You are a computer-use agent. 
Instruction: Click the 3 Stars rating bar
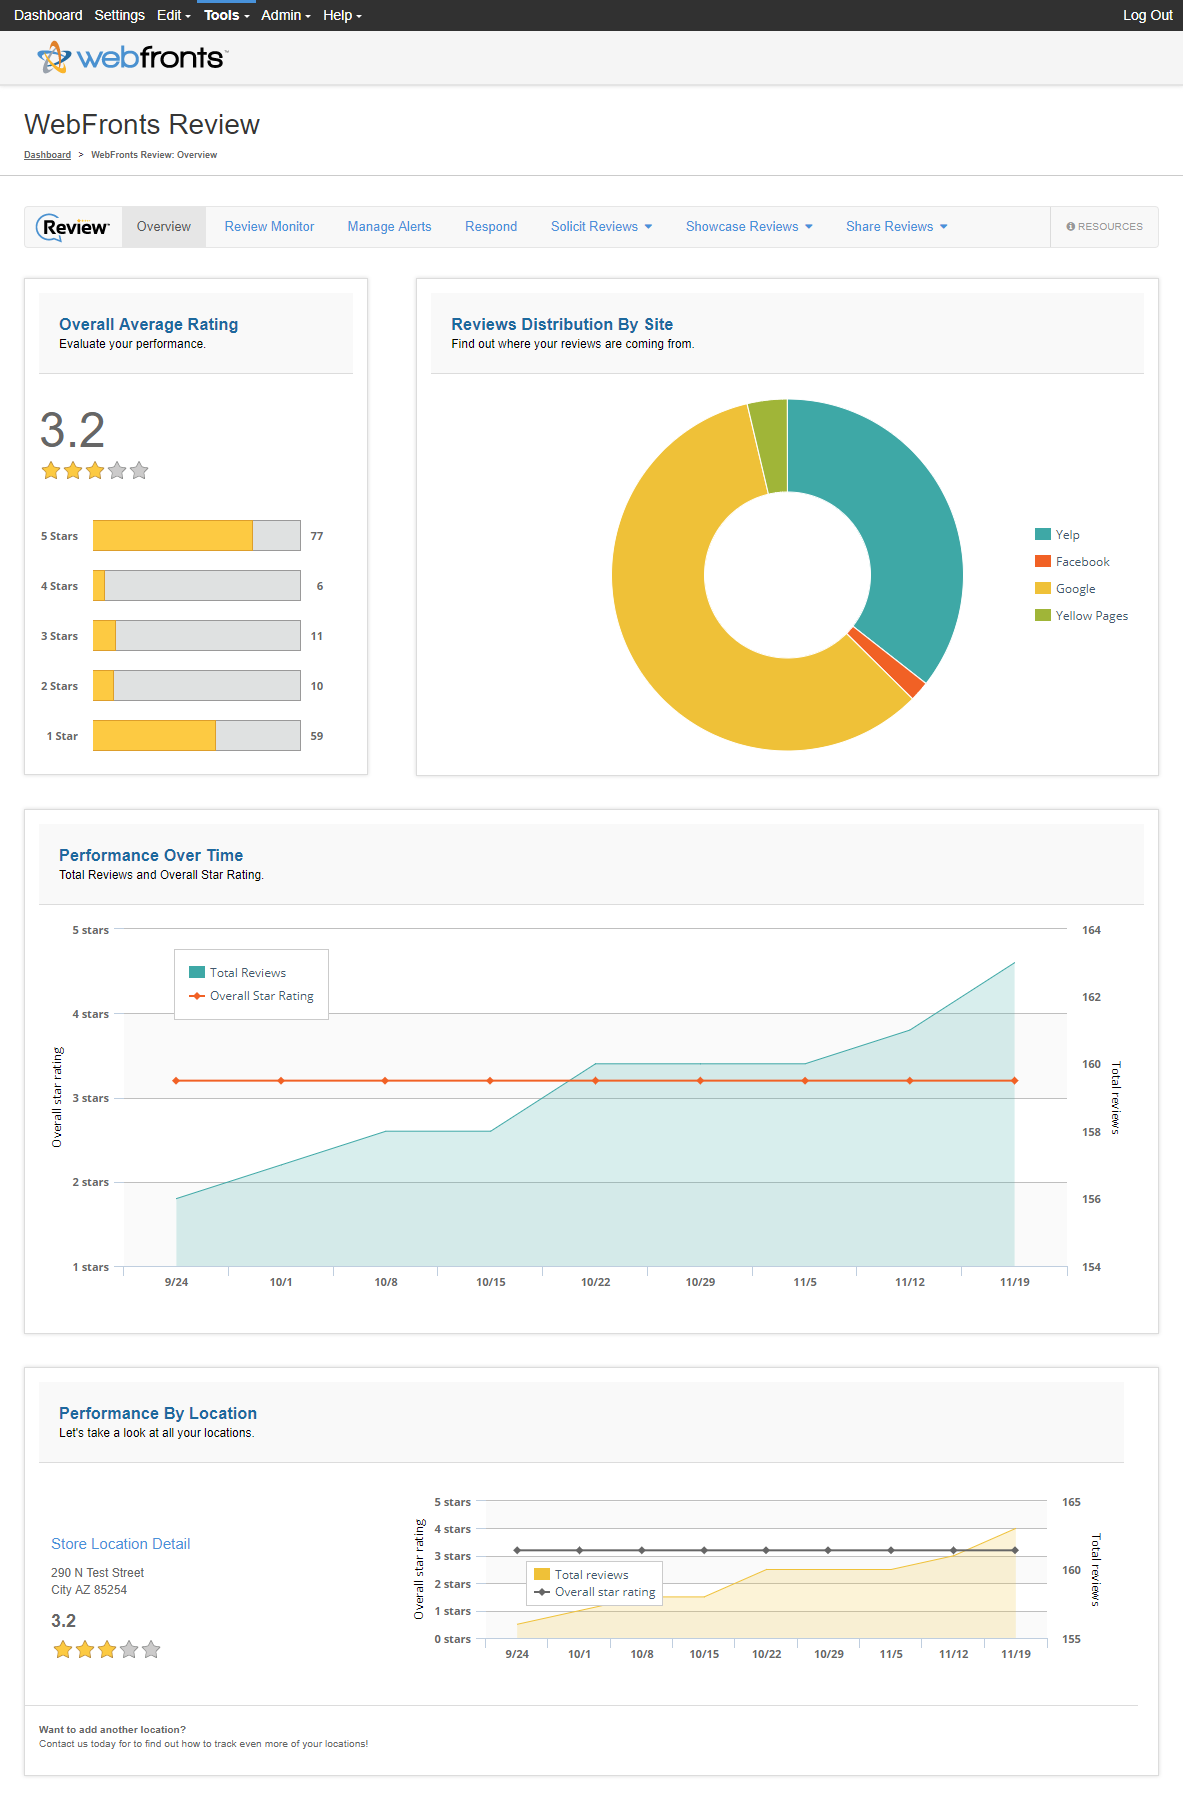(197, 636)
